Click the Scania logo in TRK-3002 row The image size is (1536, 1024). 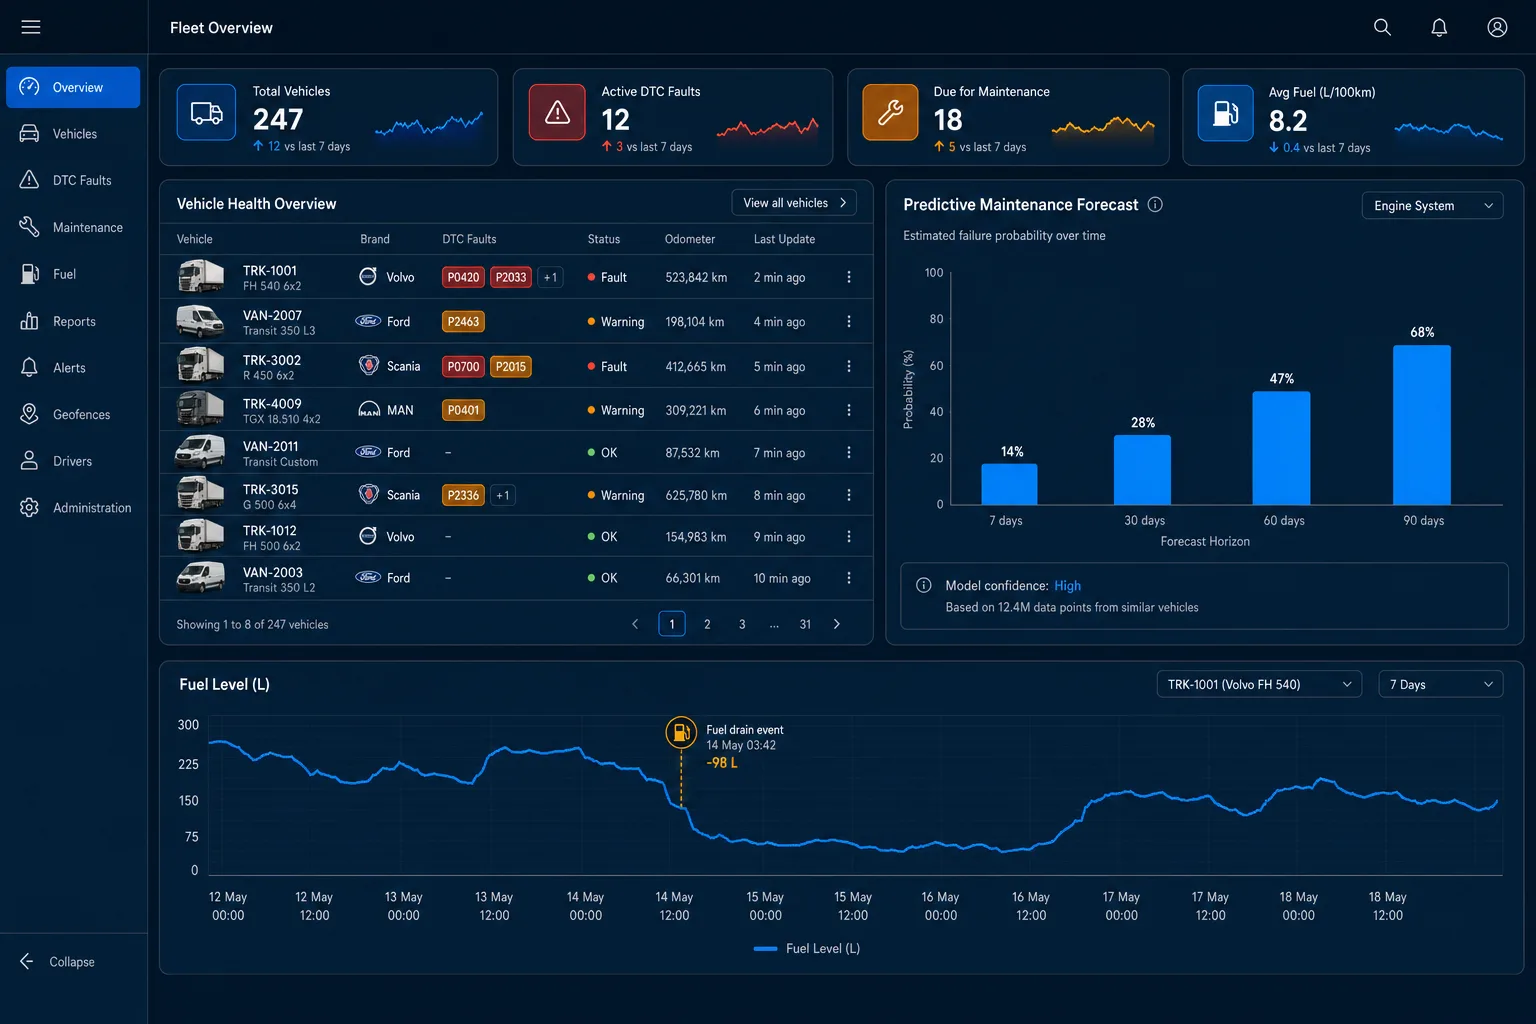coord(369,366)
